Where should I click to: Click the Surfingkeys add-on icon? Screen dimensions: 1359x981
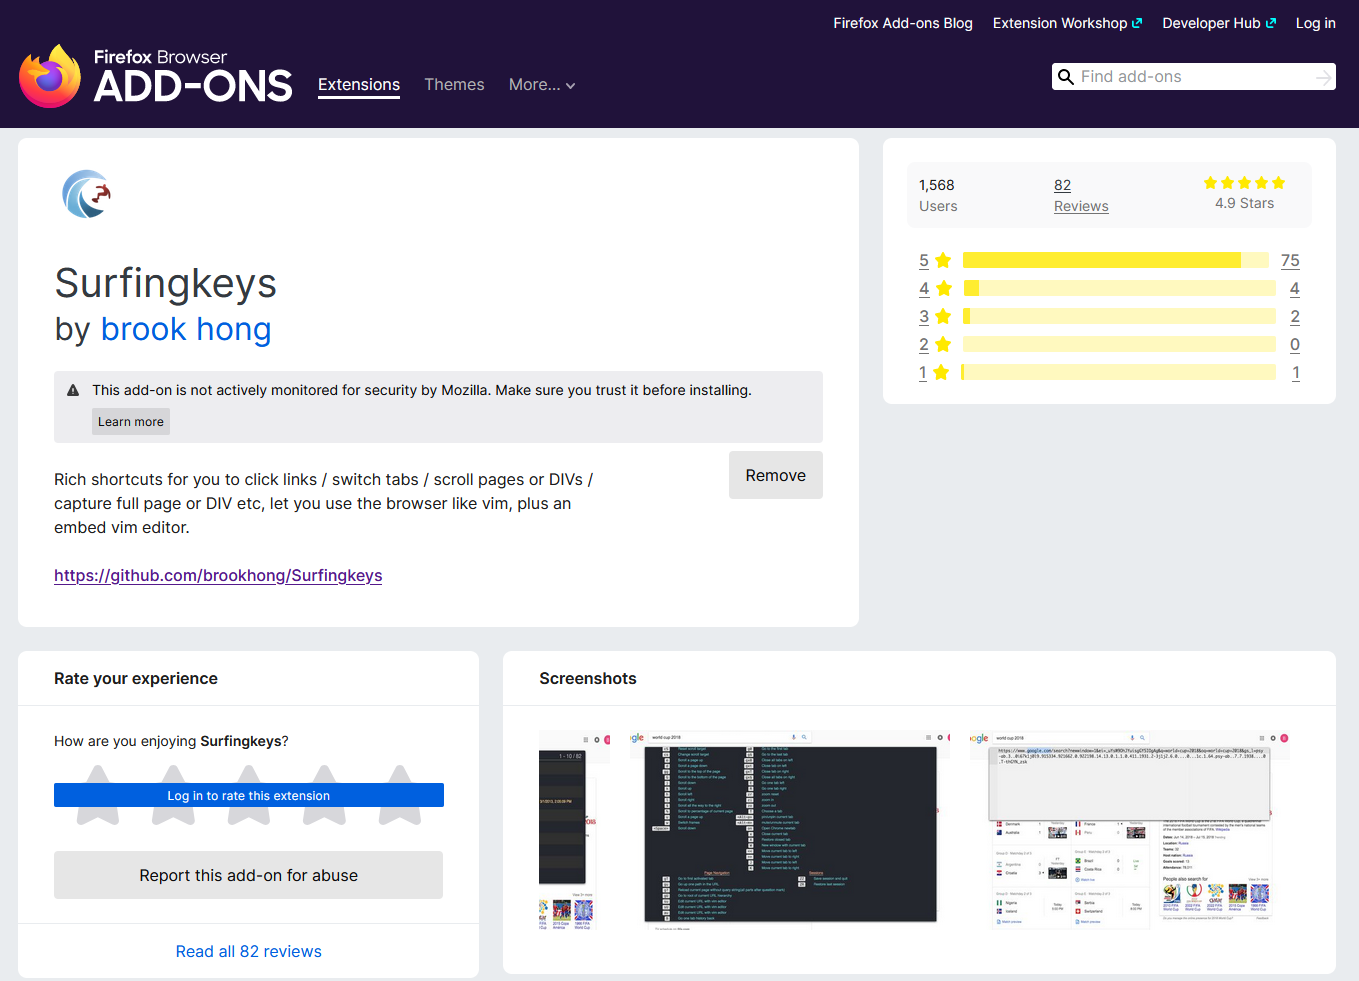86,194
